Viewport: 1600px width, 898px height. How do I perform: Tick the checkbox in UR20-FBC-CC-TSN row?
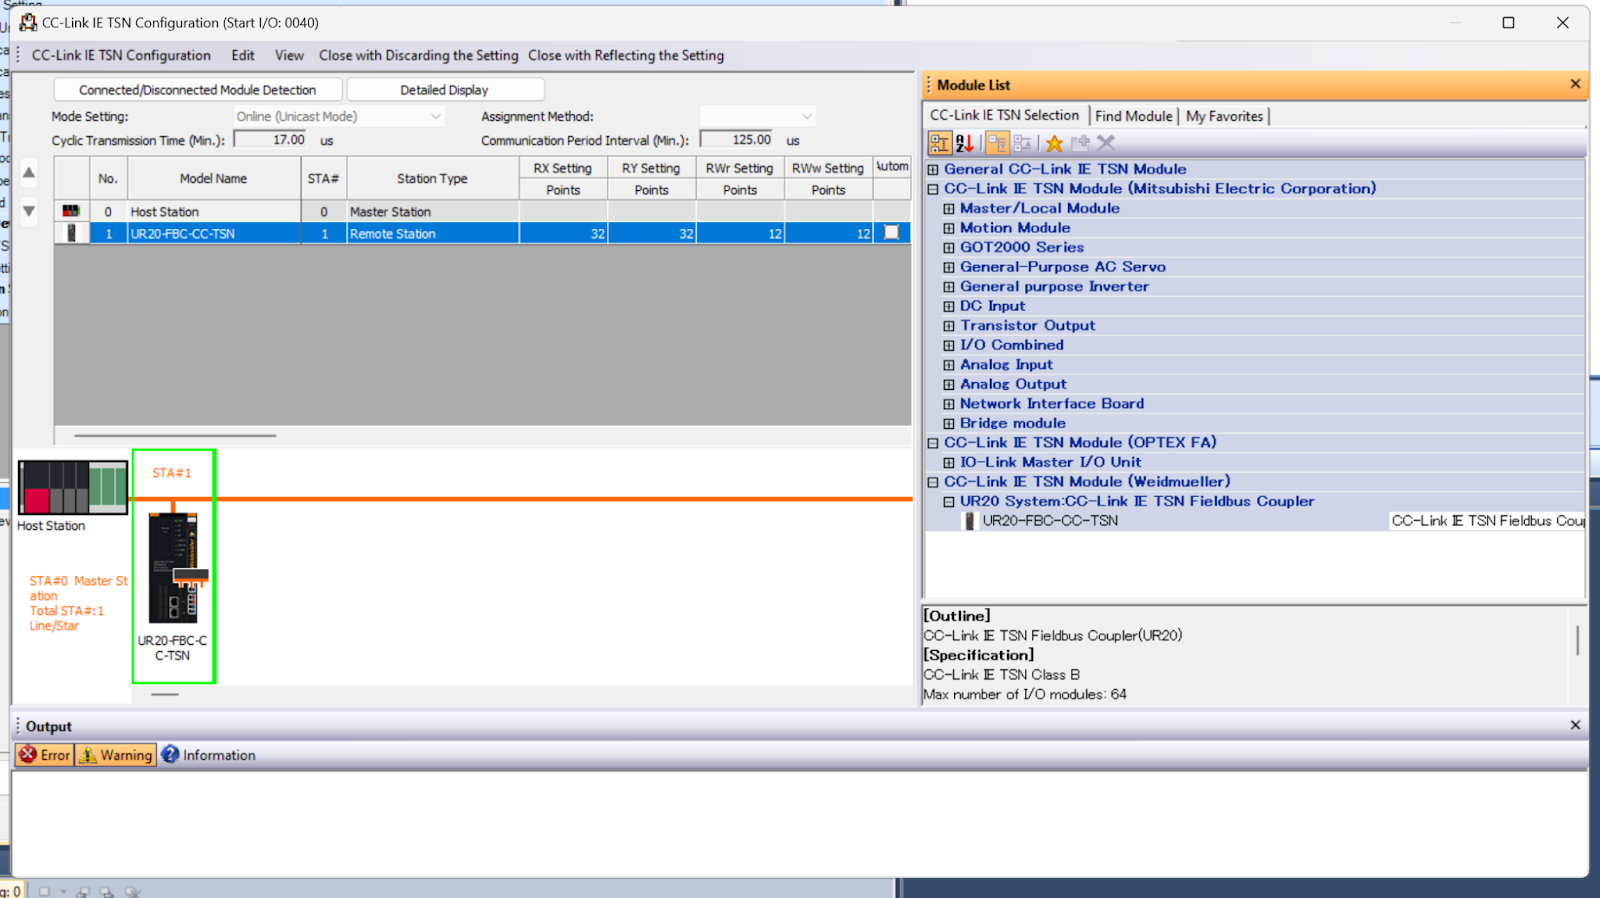(x=891, y=232)
